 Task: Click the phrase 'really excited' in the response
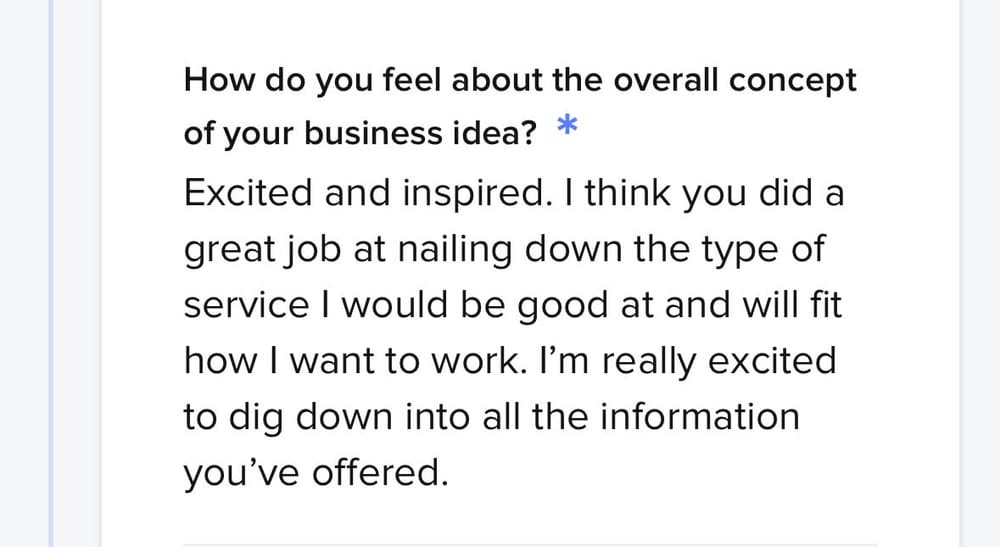click(x=722, y=360)
